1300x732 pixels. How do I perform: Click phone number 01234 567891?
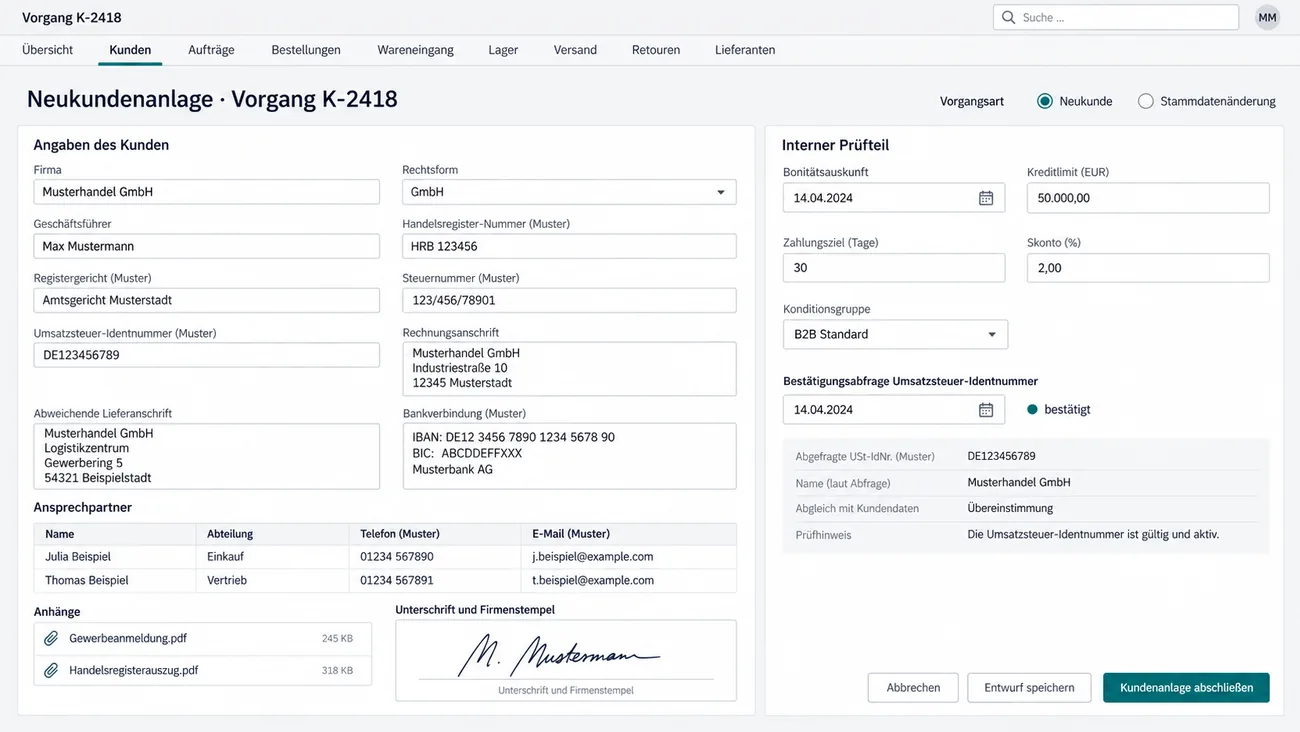point(397,580)
